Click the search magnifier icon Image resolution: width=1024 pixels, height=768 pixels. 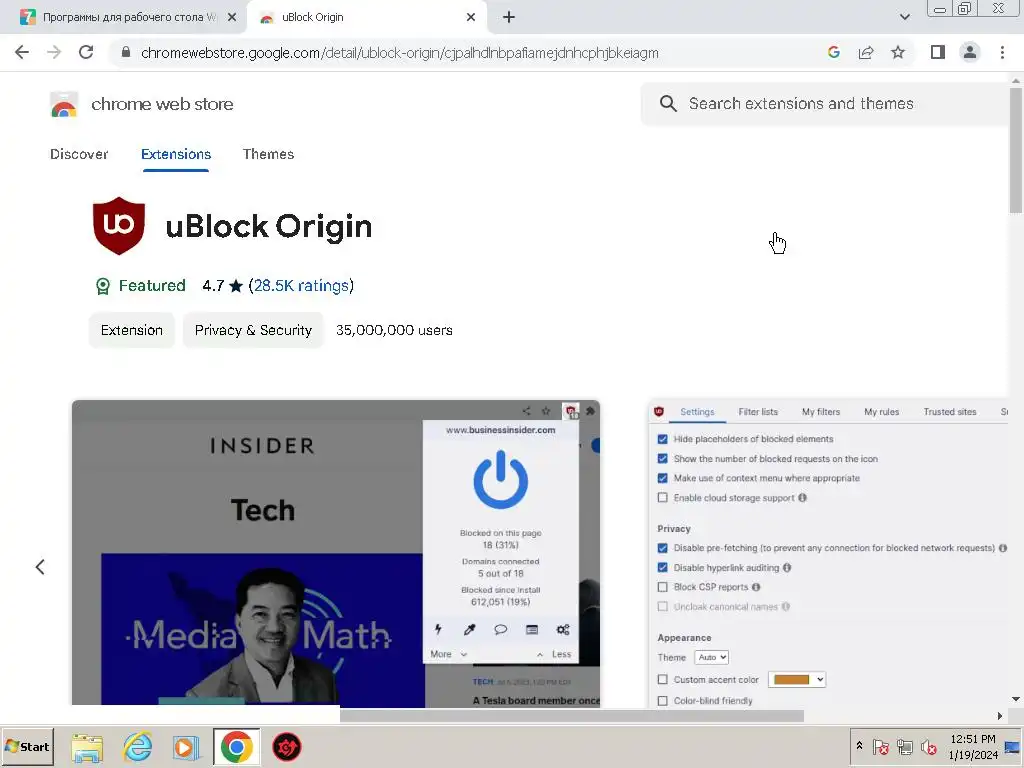667,104
